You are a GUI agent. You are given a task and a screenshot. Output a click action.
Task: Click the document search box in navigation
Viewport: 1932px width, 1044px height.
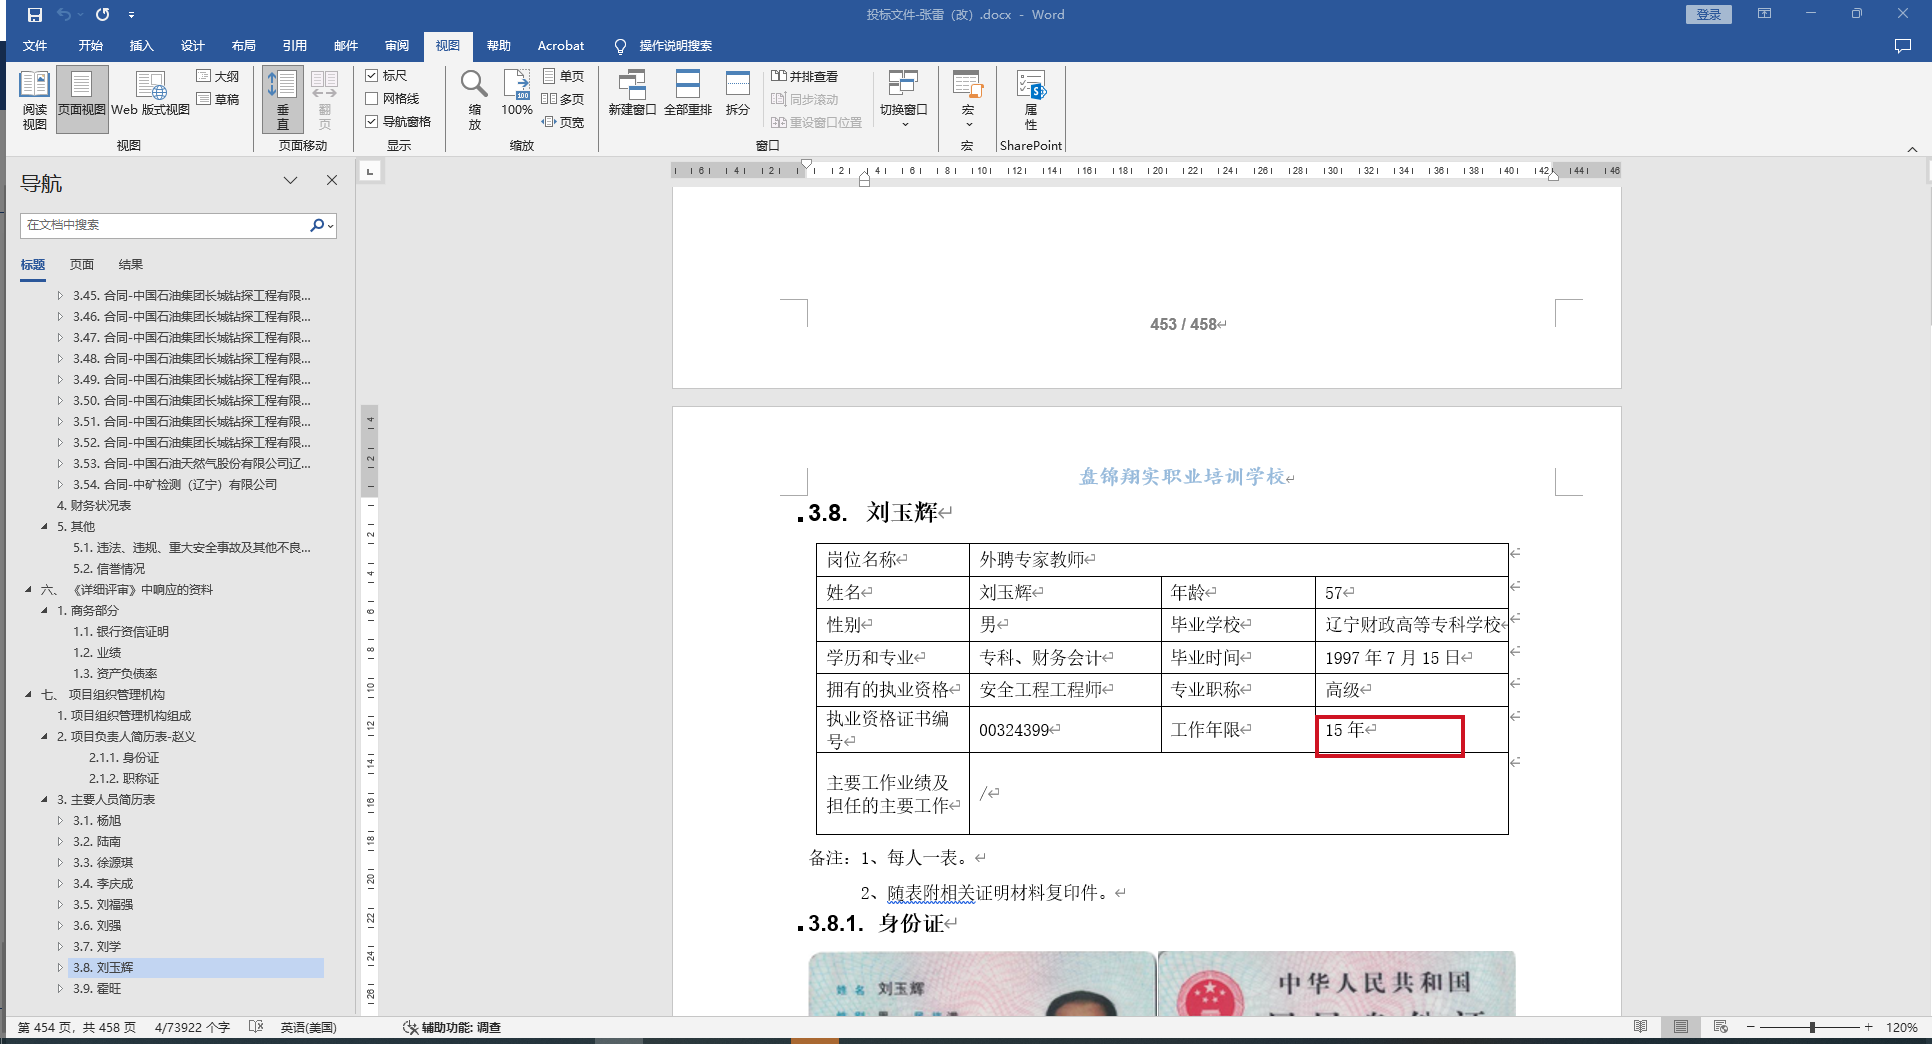tap(165, 225)
